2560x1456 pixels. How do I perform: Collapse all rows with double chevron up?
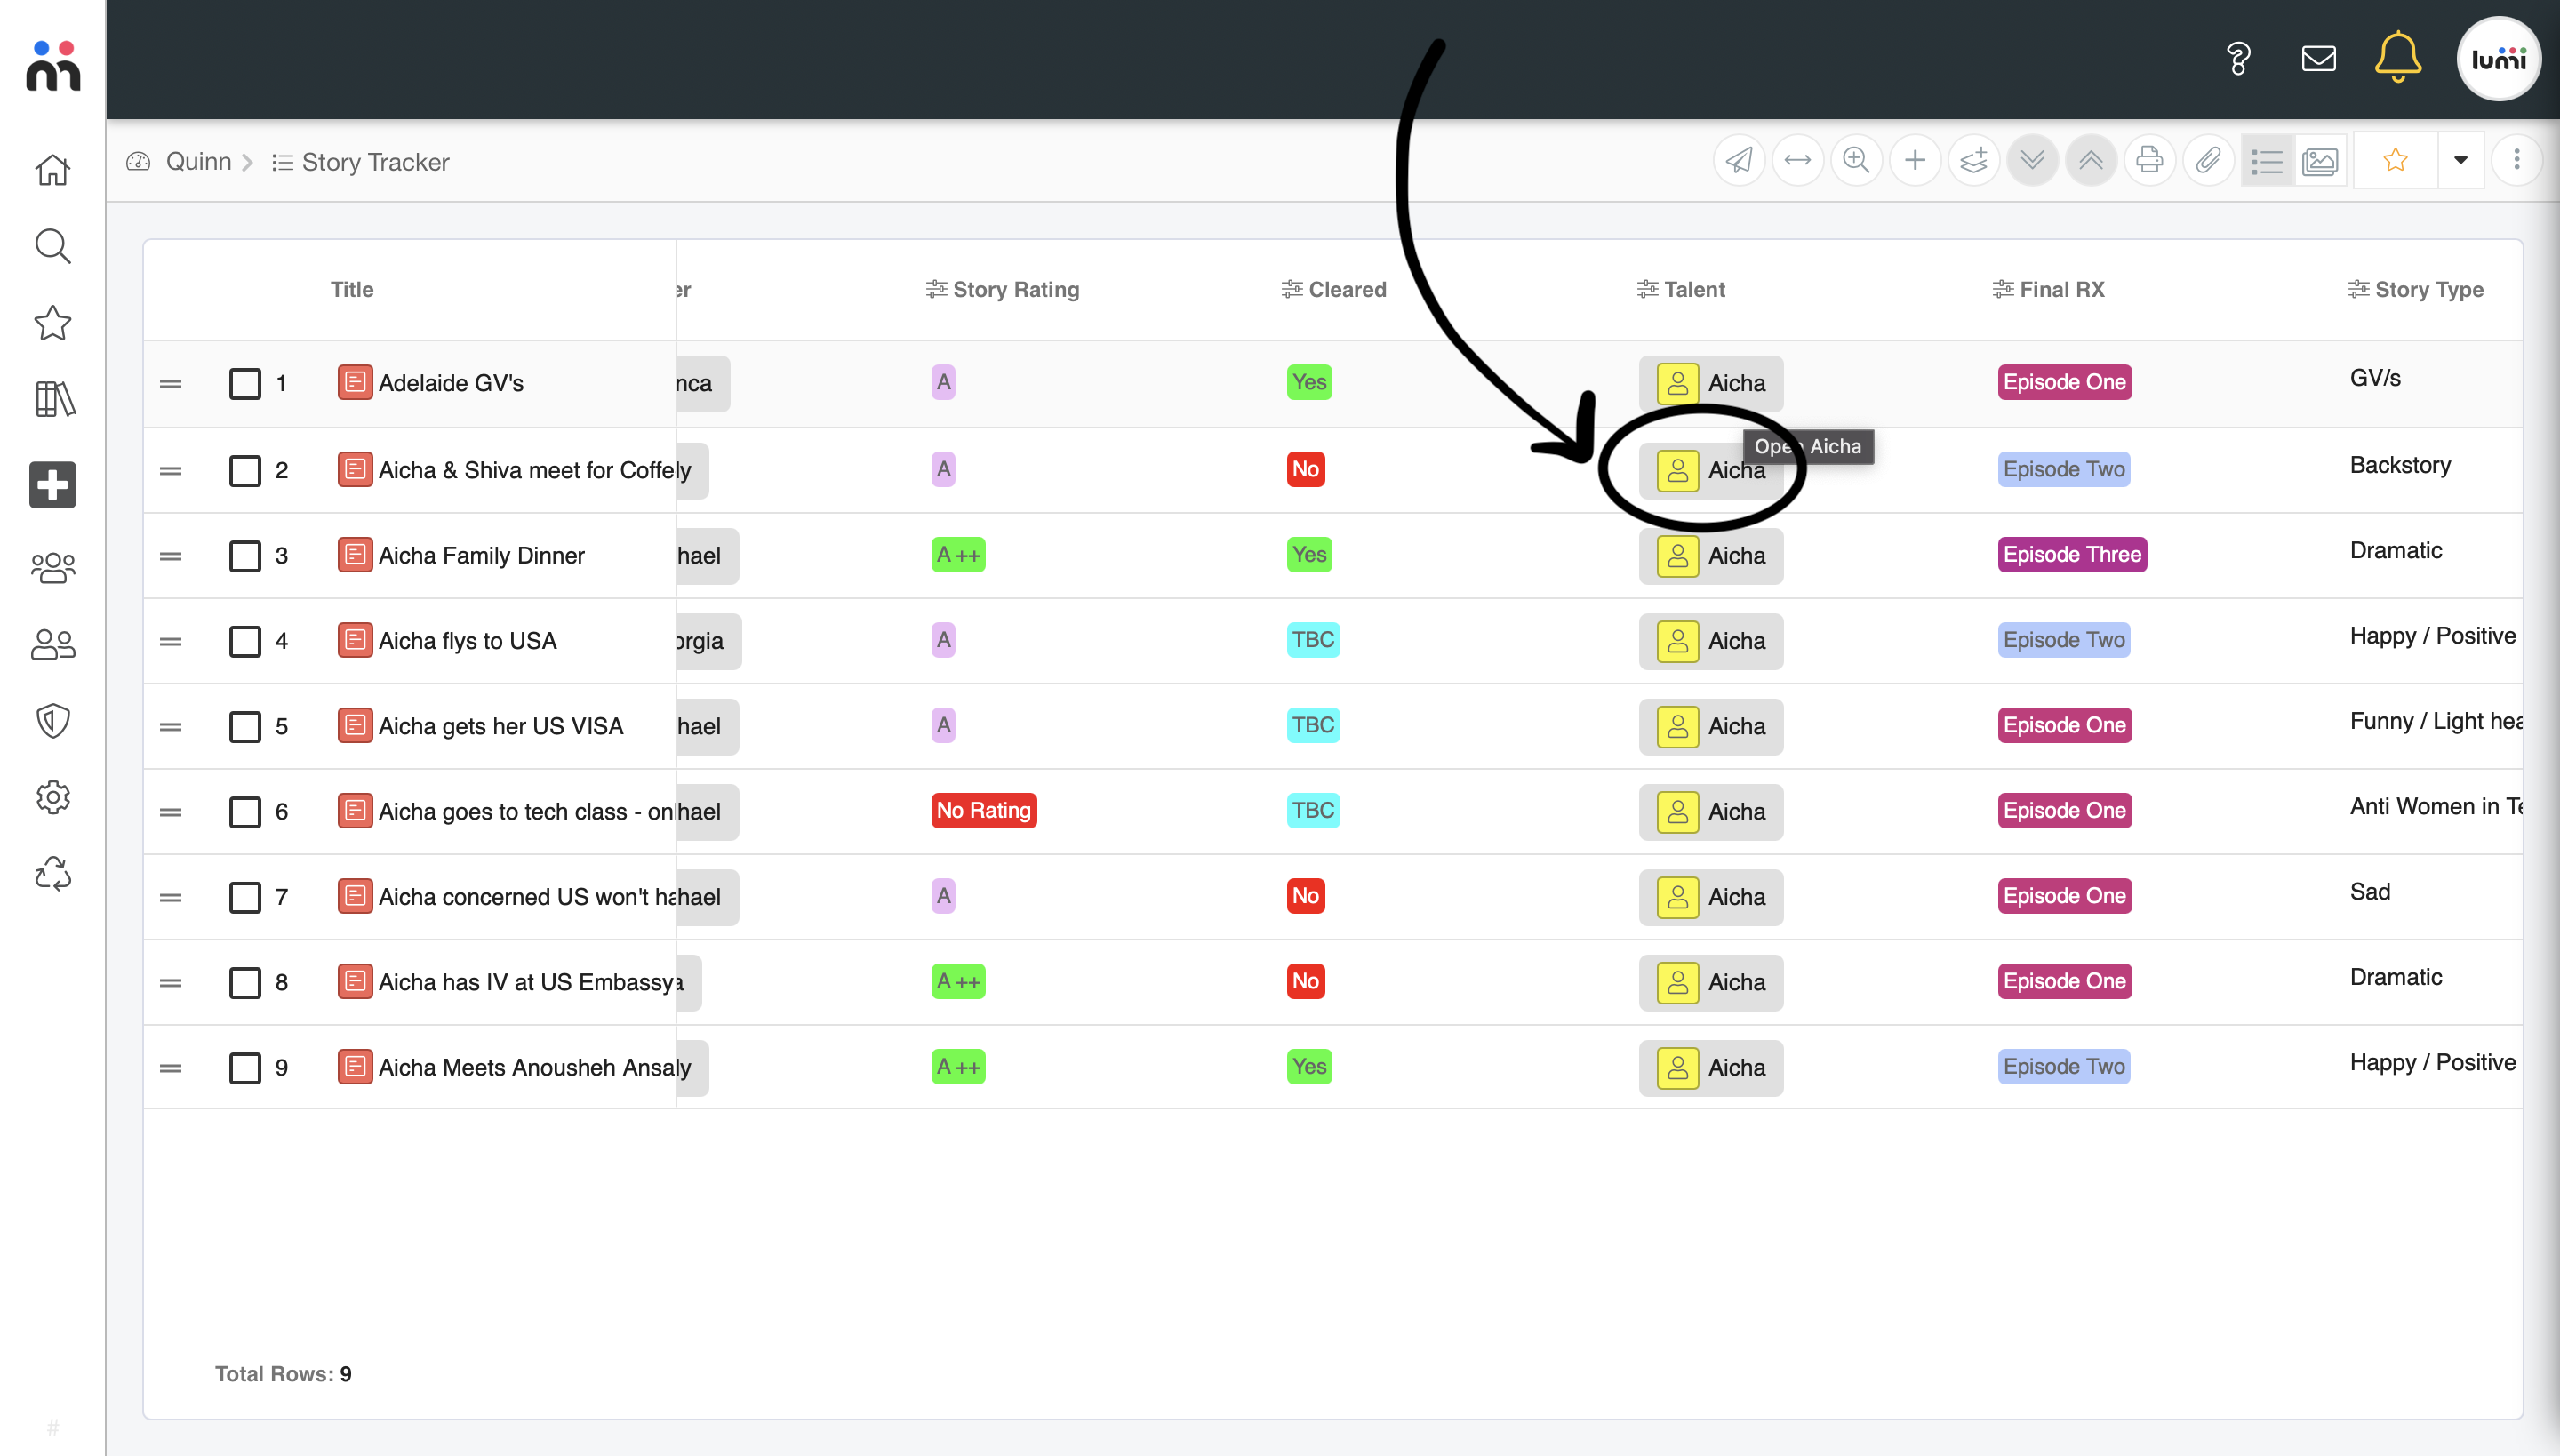click(2090, 161)
